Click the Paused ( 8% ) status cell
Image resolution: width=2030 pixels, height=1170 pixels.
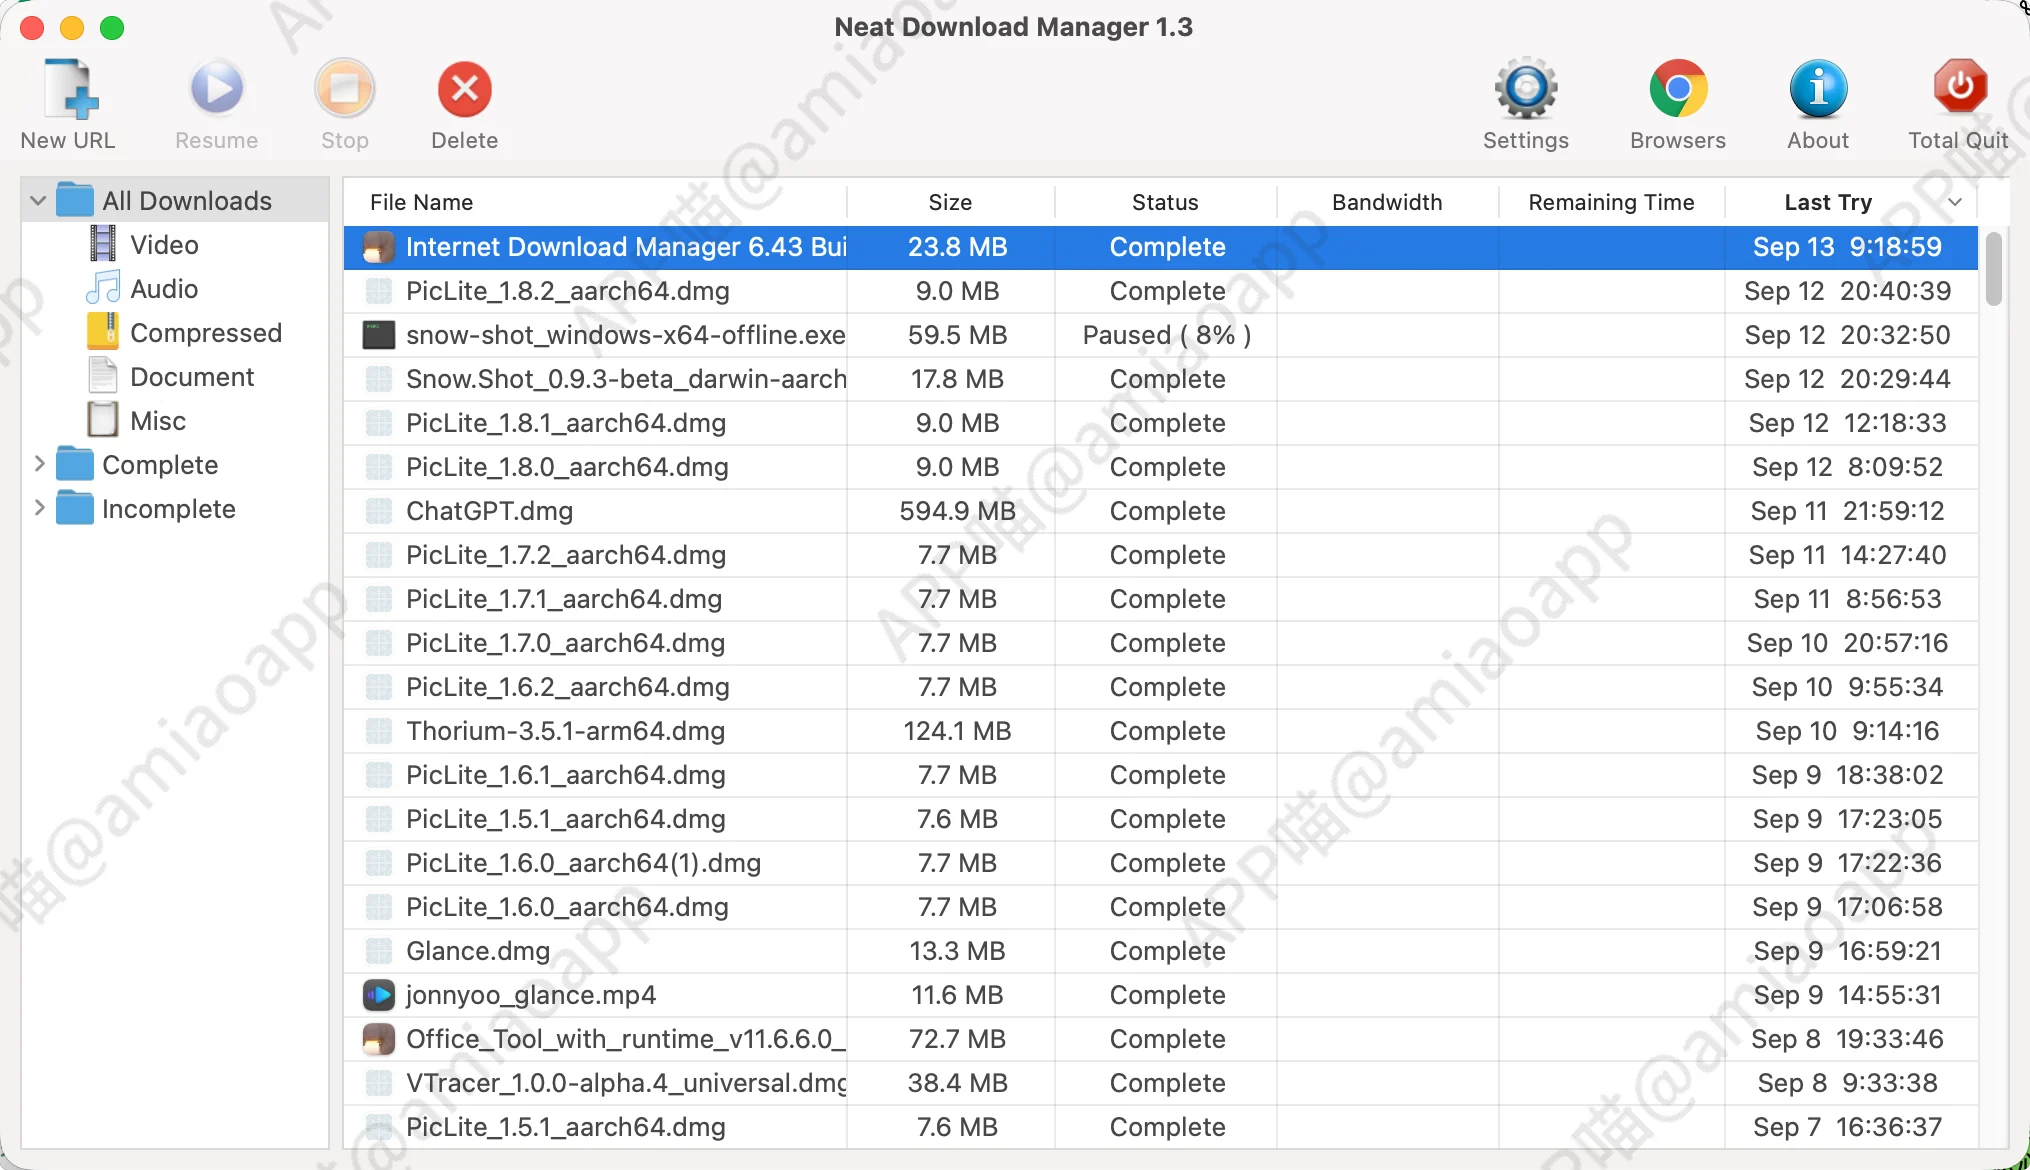pyautogui.click(x=1167, y=335)
